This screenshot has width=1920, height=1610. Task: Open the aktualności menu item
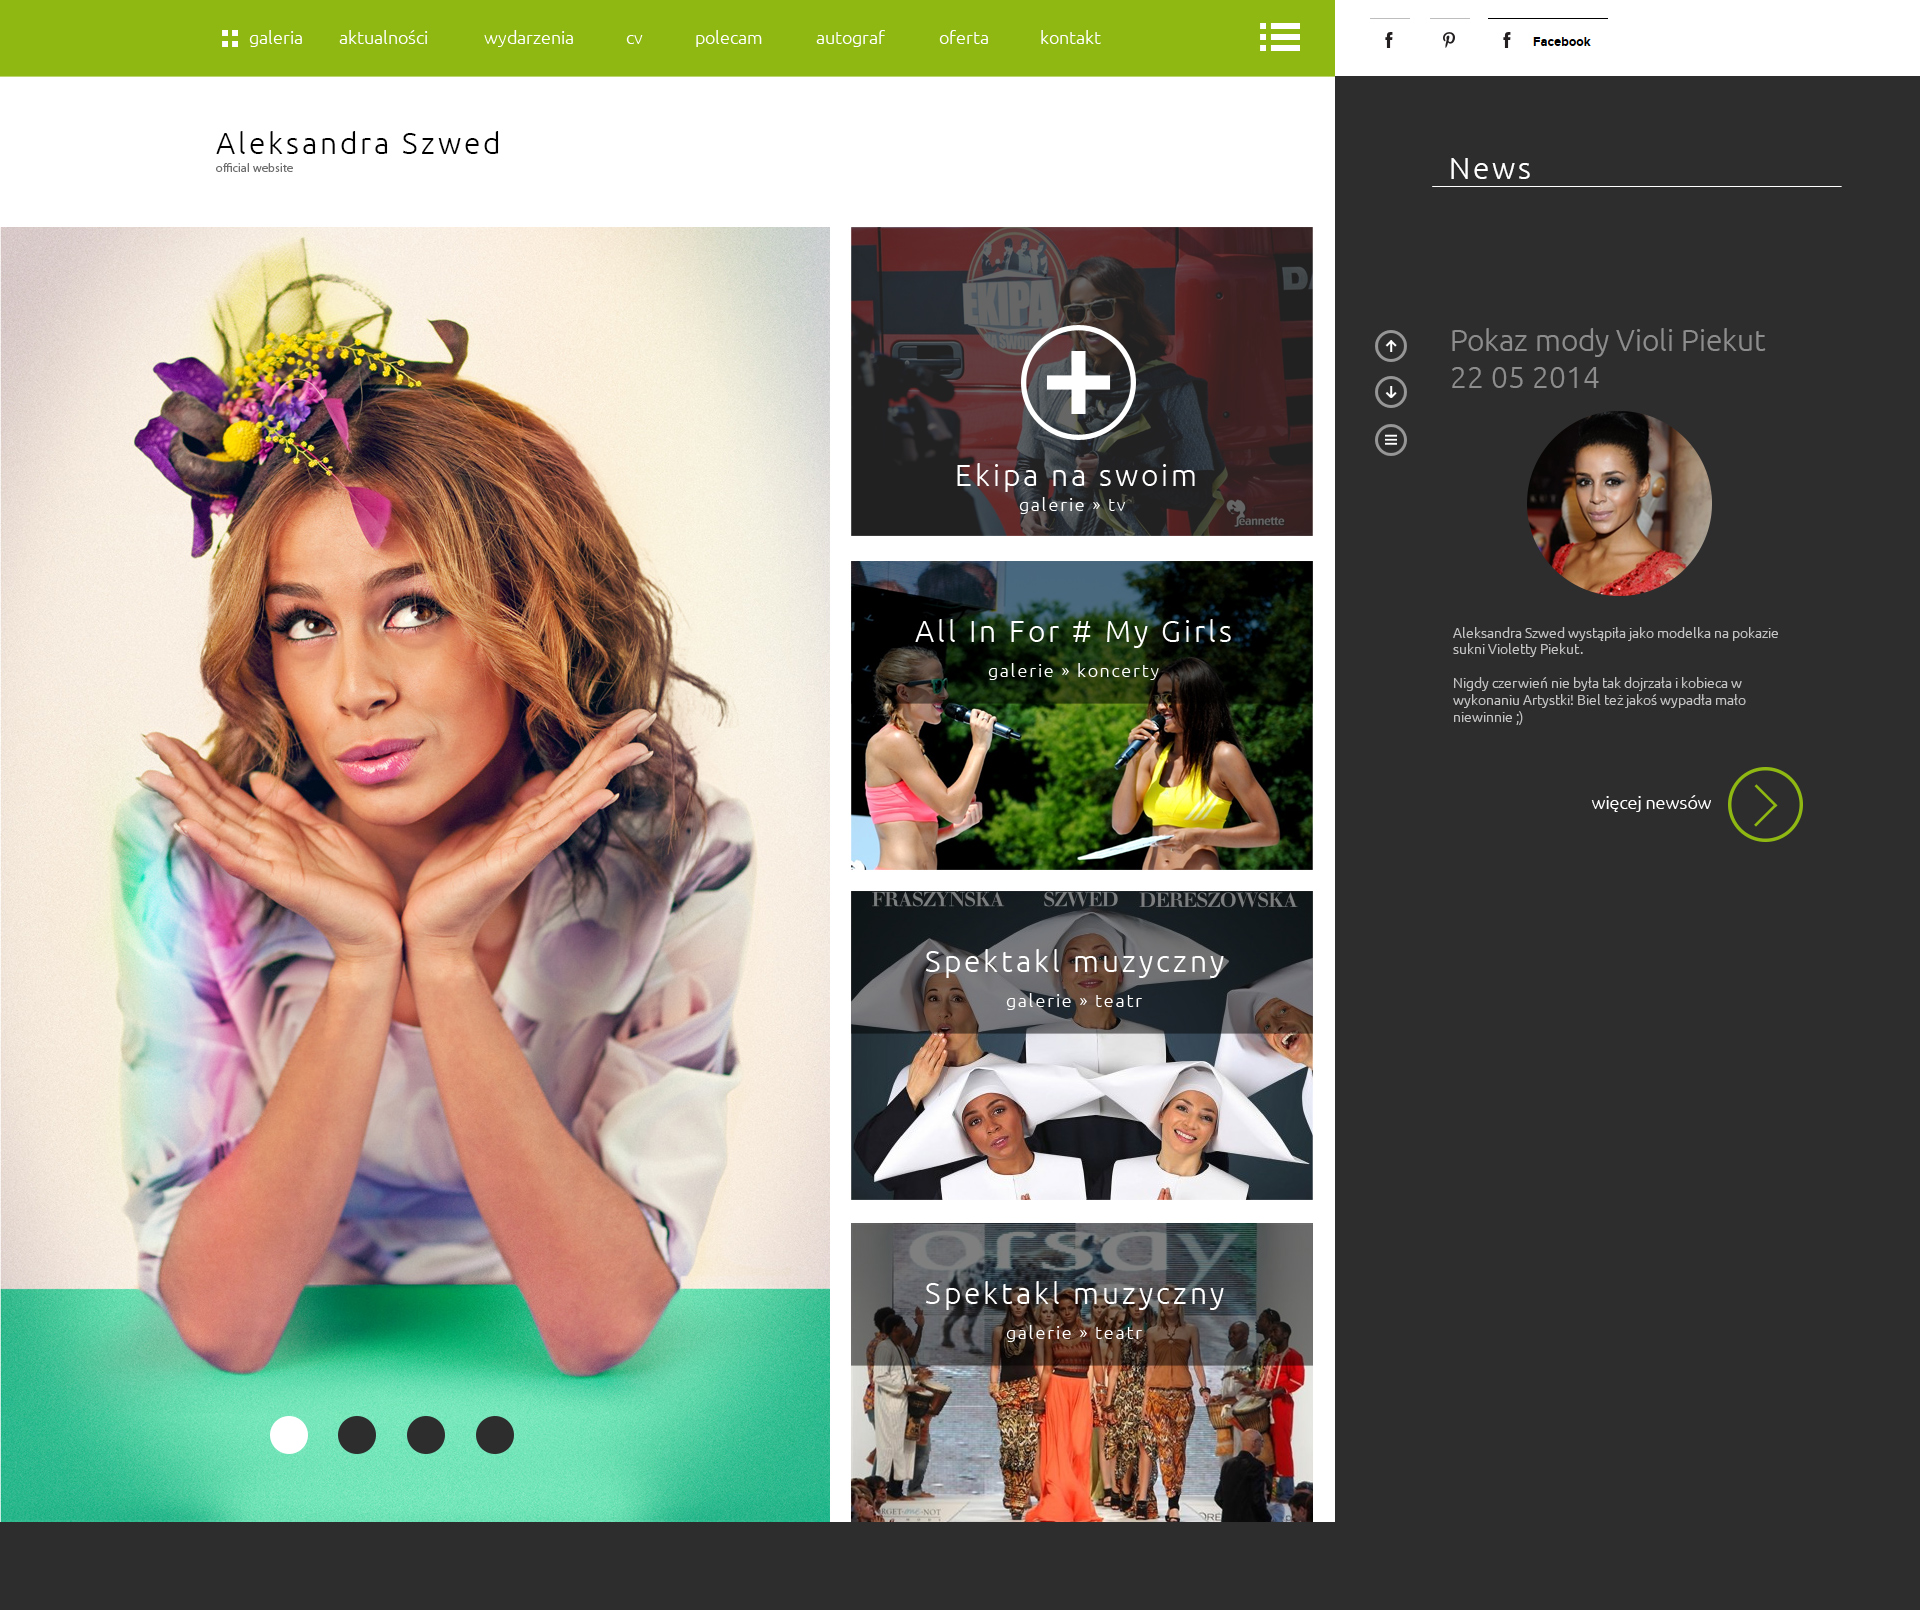[x=383, y=38]
